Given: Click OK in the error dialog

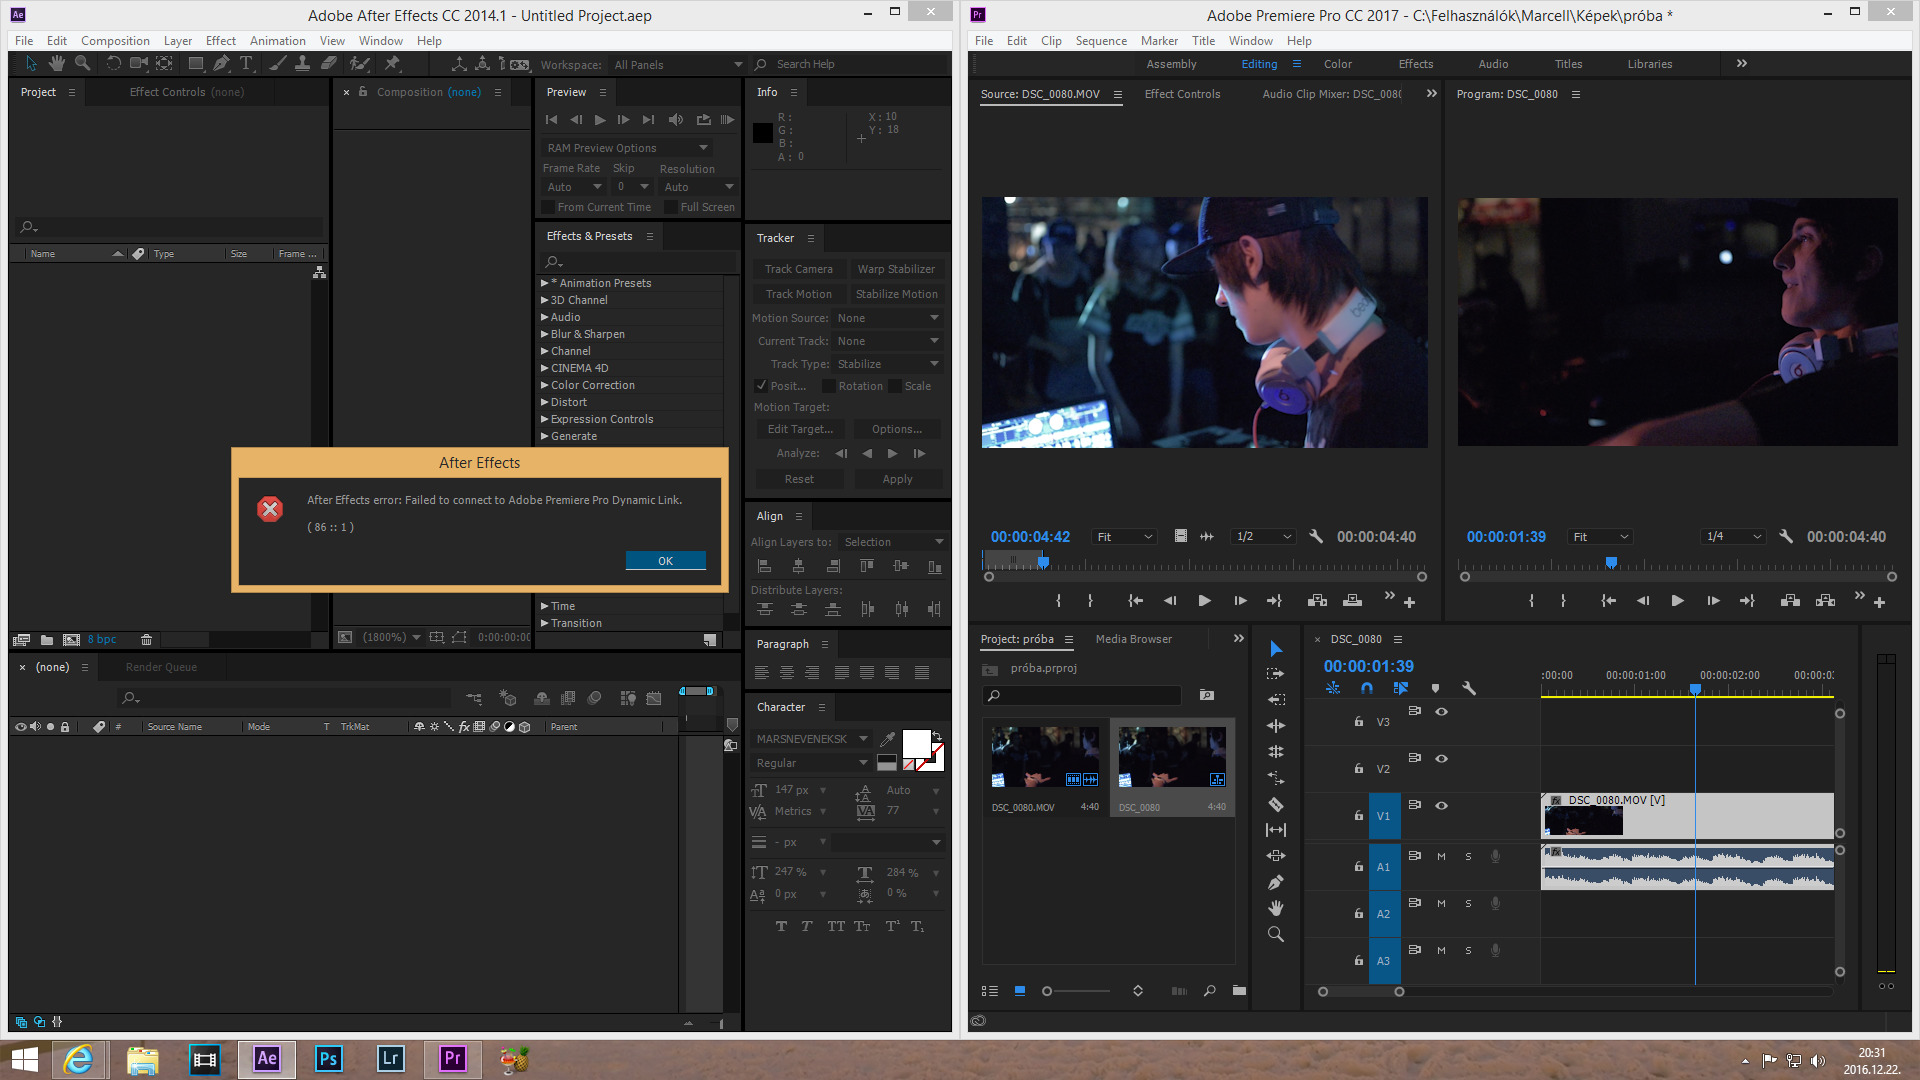Looking at the screenshot, I should 665,561.
